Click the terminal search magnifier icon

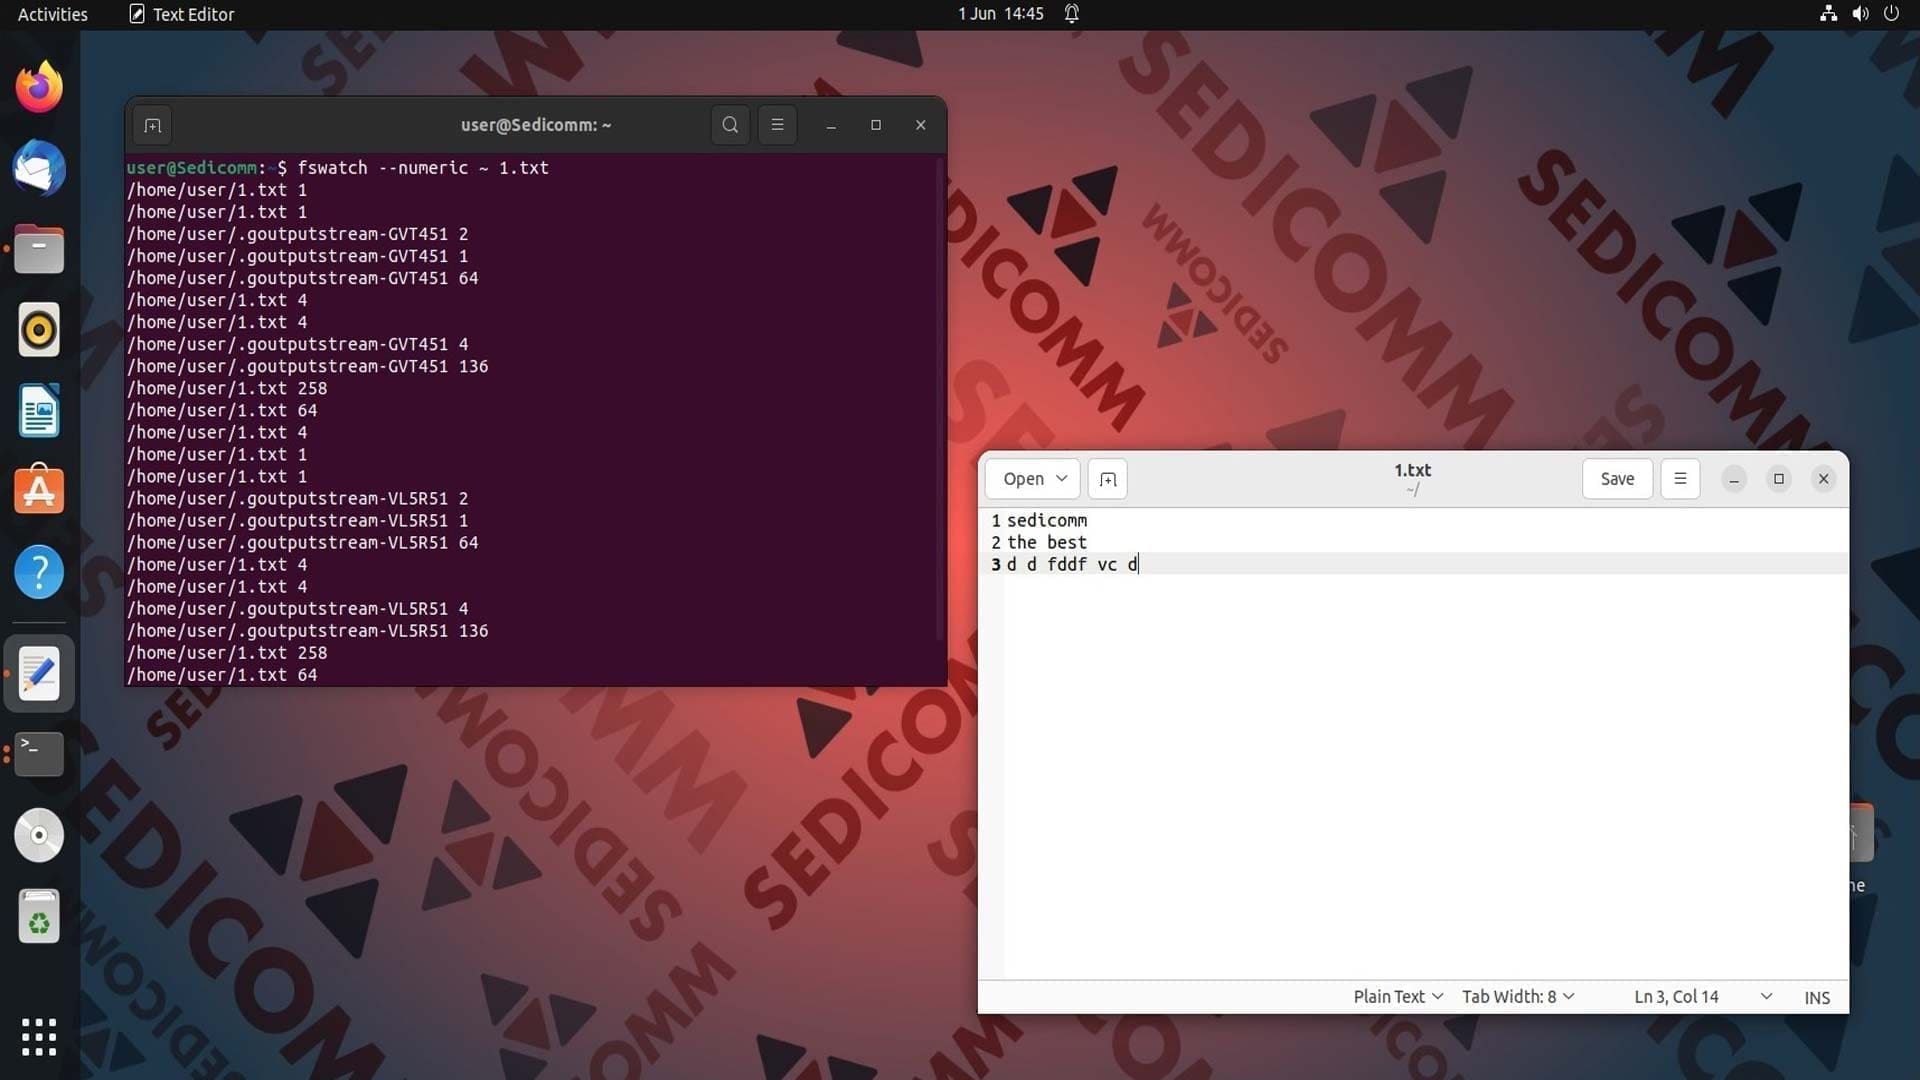pos(730,125)
